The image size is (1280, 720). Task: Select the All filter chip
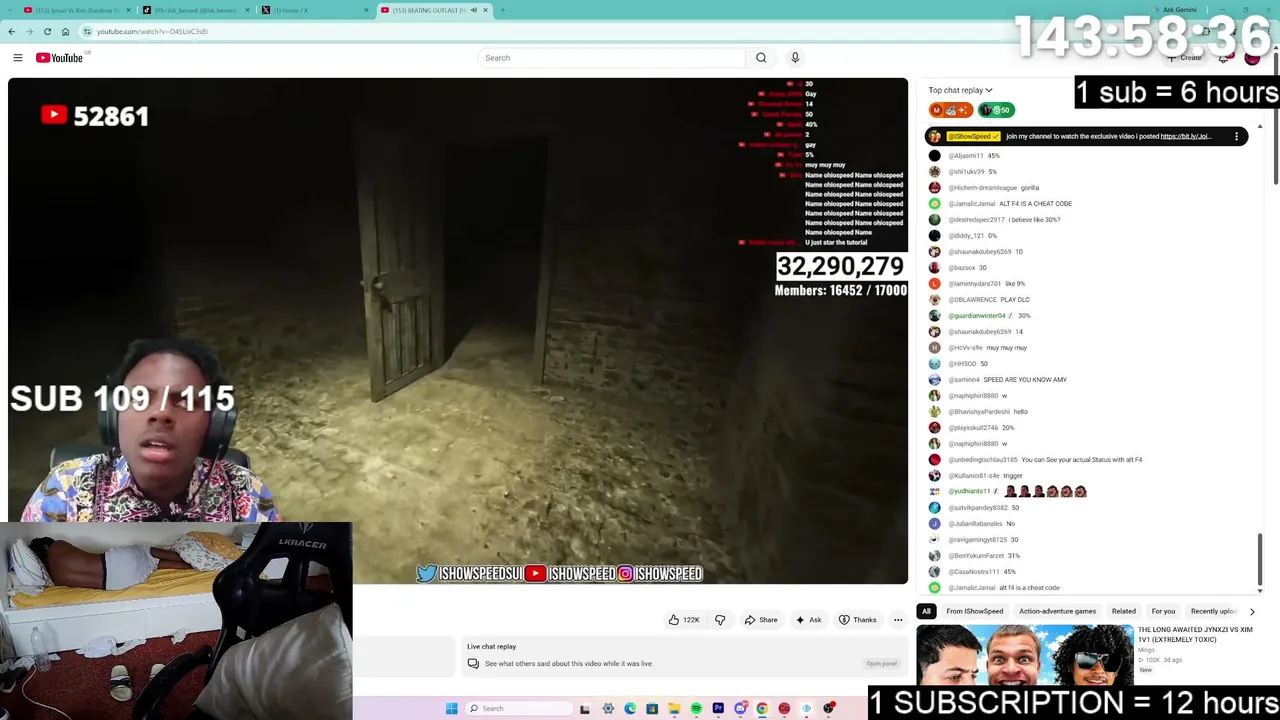click(926, 611)
